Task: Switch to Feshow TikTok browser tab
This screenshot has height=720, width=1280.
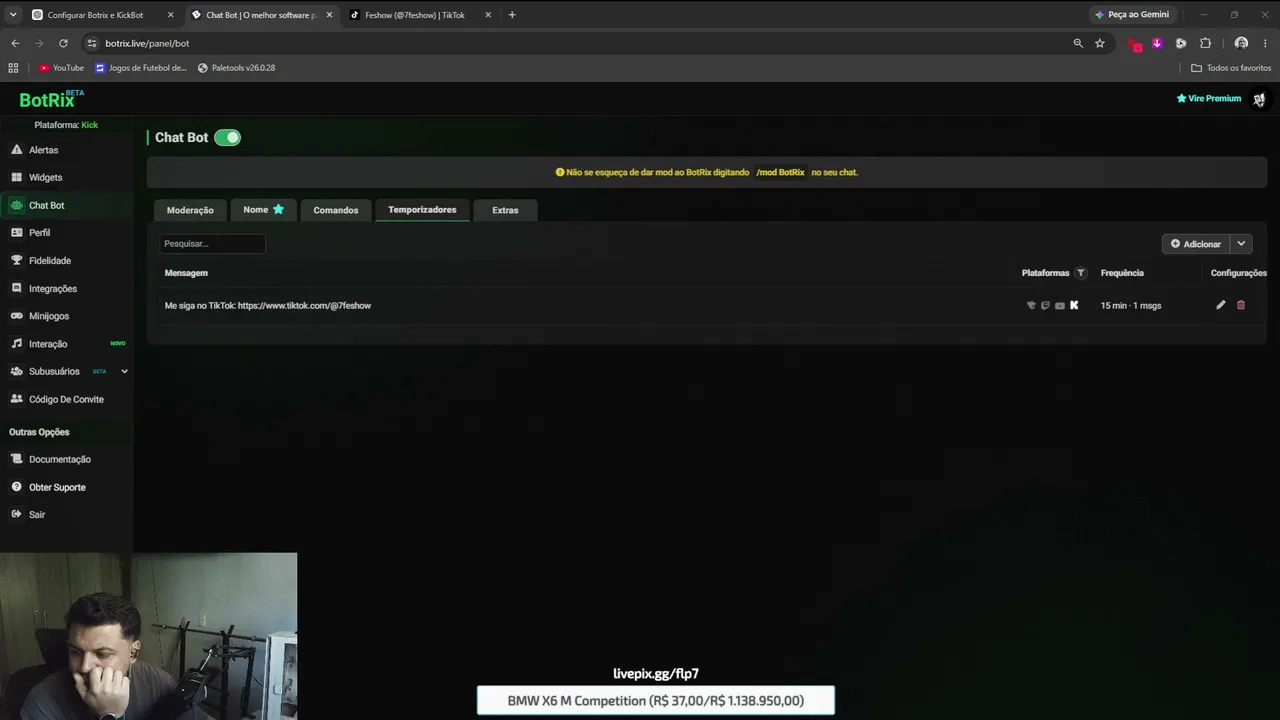Action: pos(414,15)
